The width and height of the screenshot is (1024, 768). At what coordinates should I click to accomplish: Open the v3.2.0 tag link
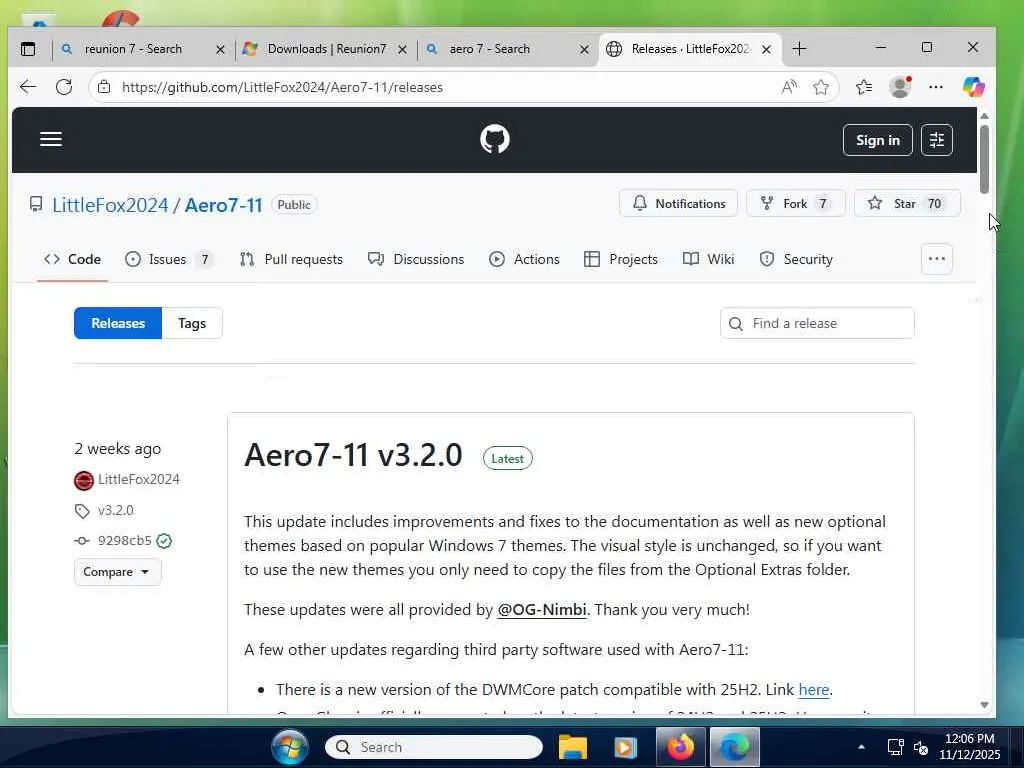click(116, 510)
